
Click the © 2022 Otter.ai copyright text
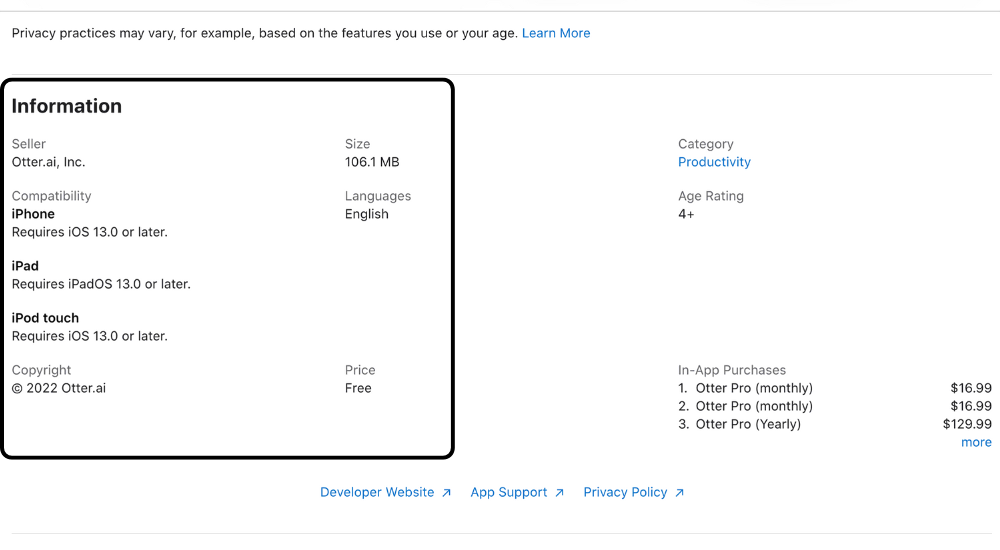pyautogui.click(x=59, y=388)
